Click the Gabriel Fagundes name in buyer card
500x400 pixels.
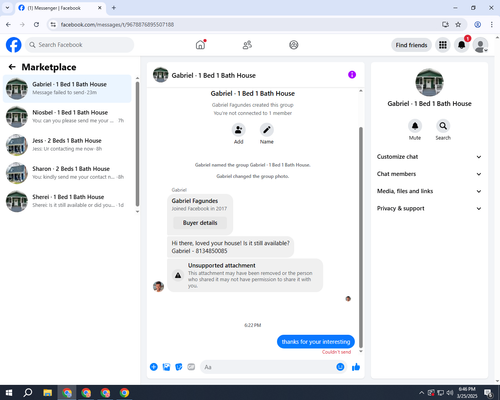click(x=195, y=201)
